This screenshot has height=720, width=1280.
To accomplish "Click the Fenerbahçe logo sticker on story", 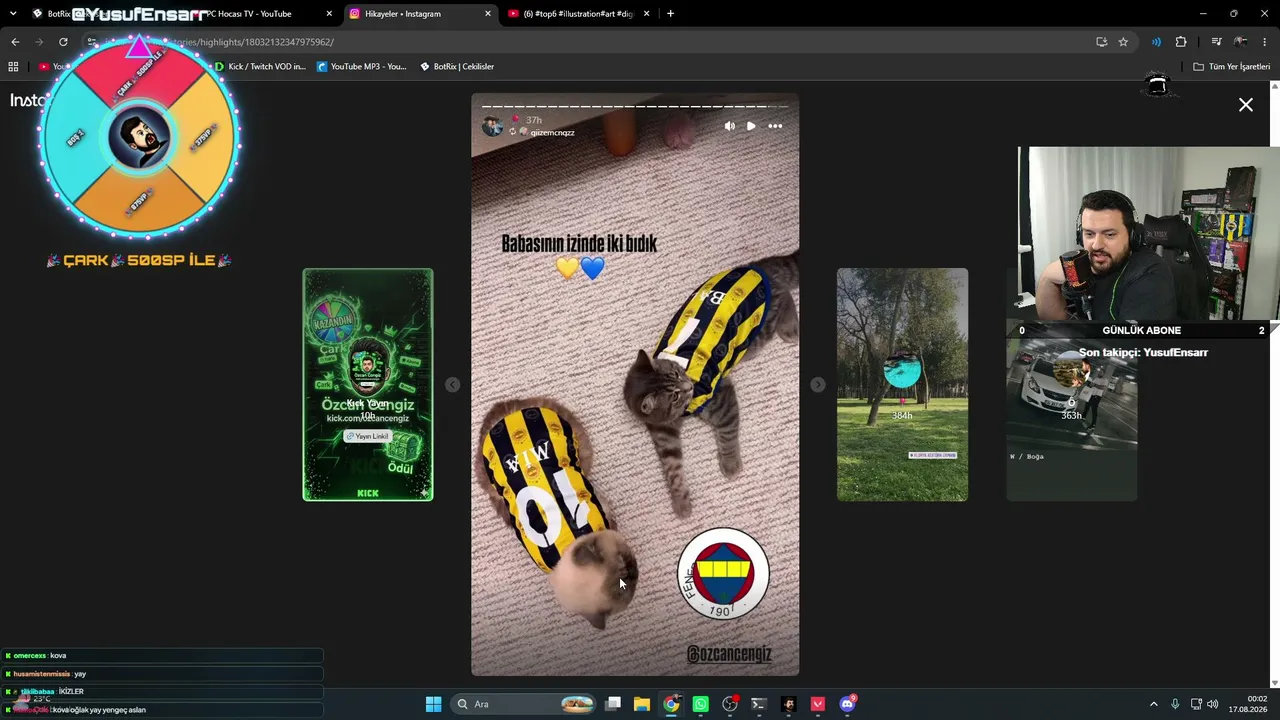I will 723,574.
